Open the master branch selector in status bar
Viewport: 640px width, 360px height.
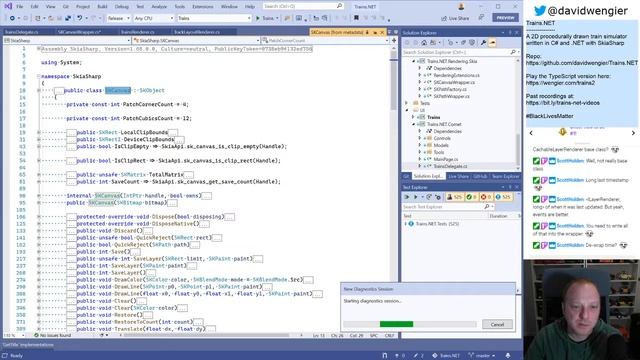click(x=482, y=356)
